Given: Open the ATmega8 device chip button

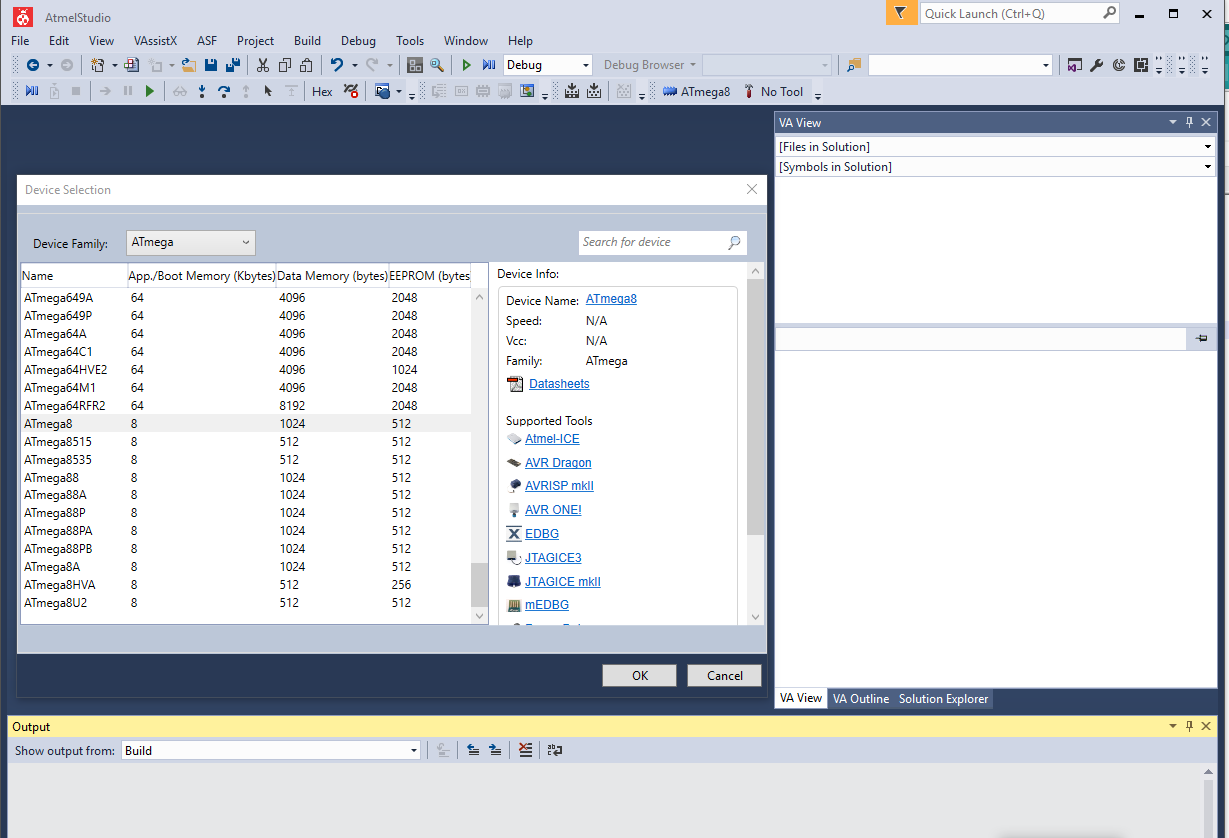Looking at the screenshot, I should coord(696,91).
